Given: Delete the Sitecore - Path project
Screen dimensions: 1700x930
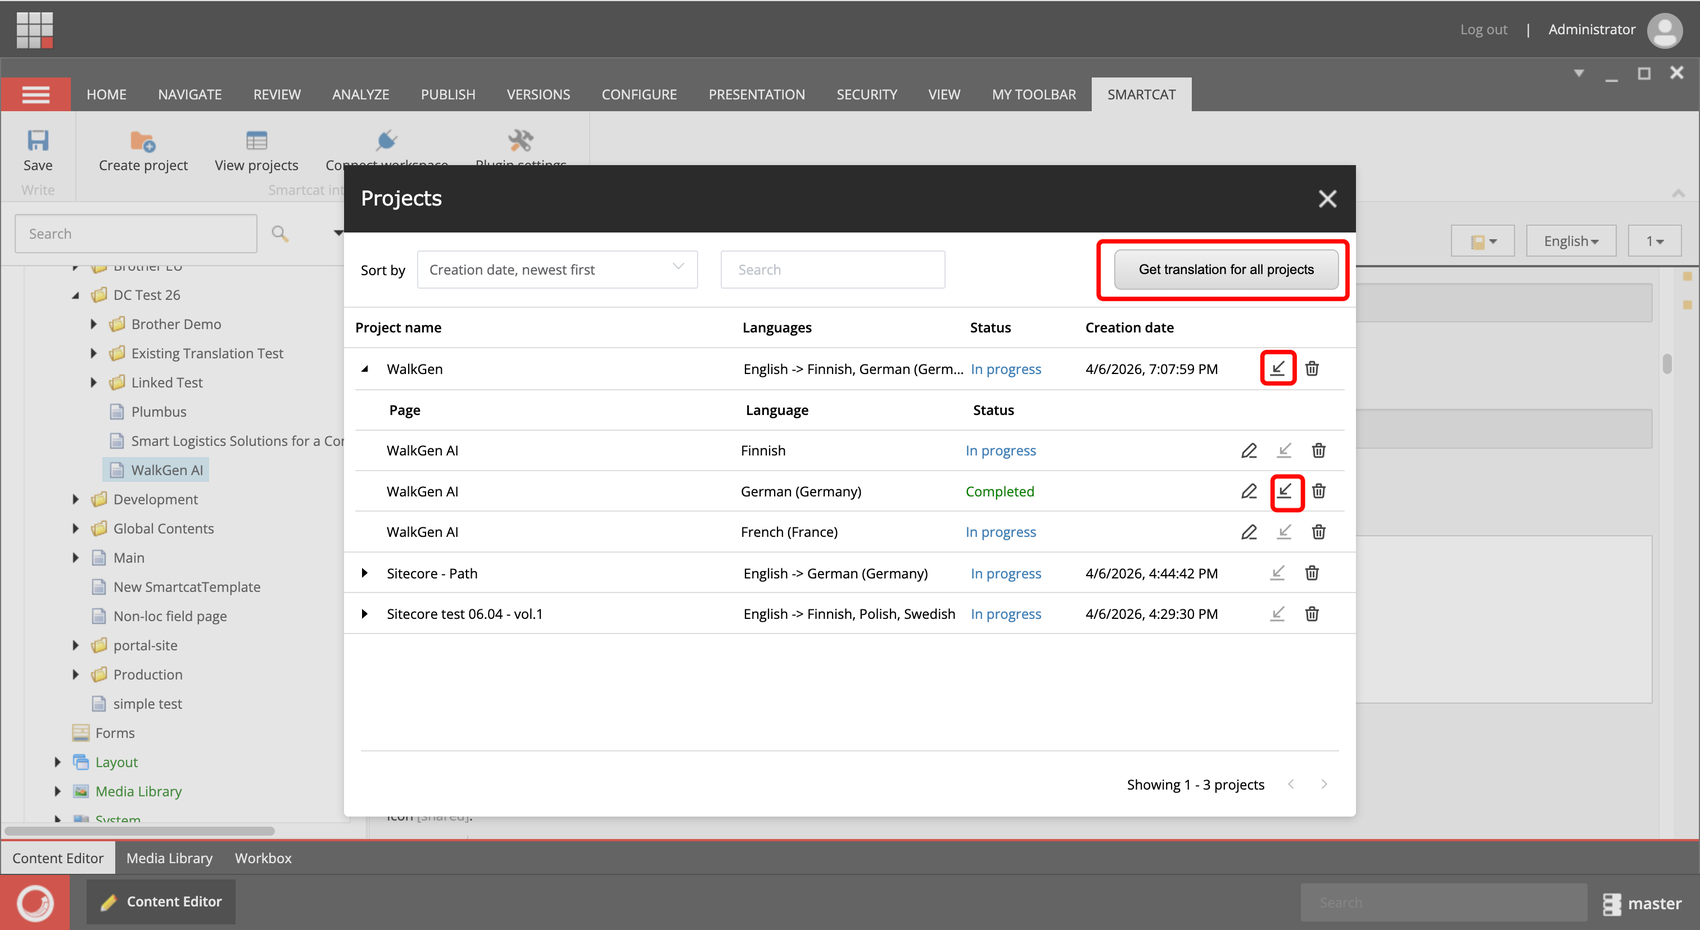Looking at the screenshot, I should tap(1312, 573).
